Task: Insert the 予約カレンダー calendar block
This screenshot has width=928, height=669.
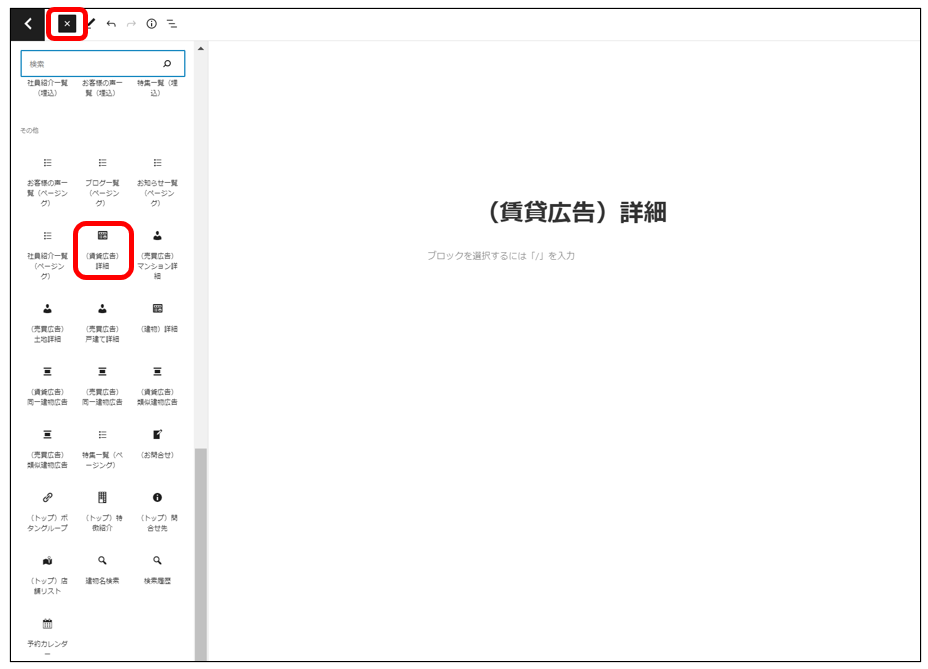Action: (x=47, y=634)
